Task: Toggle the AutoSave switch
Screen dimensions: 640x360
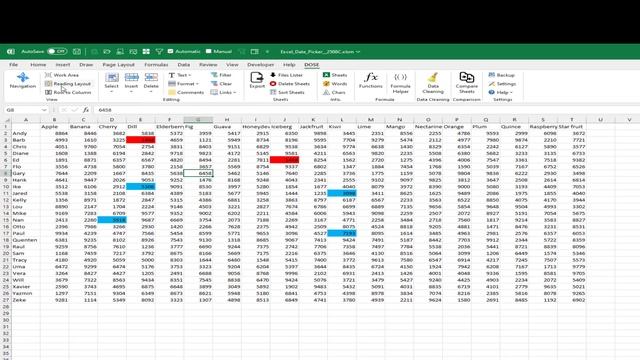Action: coord(57,51)
